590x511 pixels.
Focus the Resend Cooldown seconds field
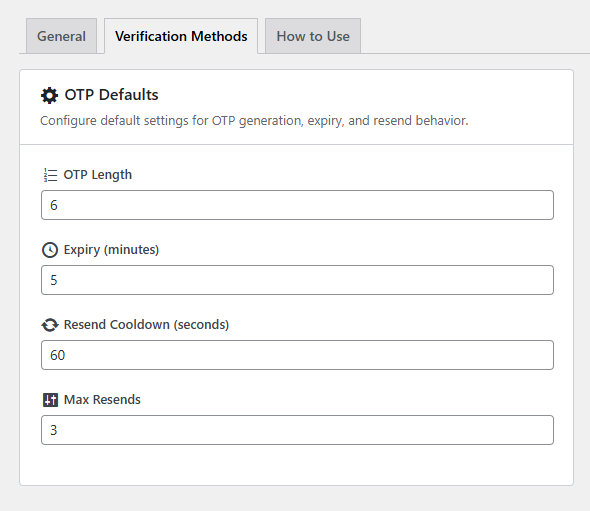tap(297, 355)
